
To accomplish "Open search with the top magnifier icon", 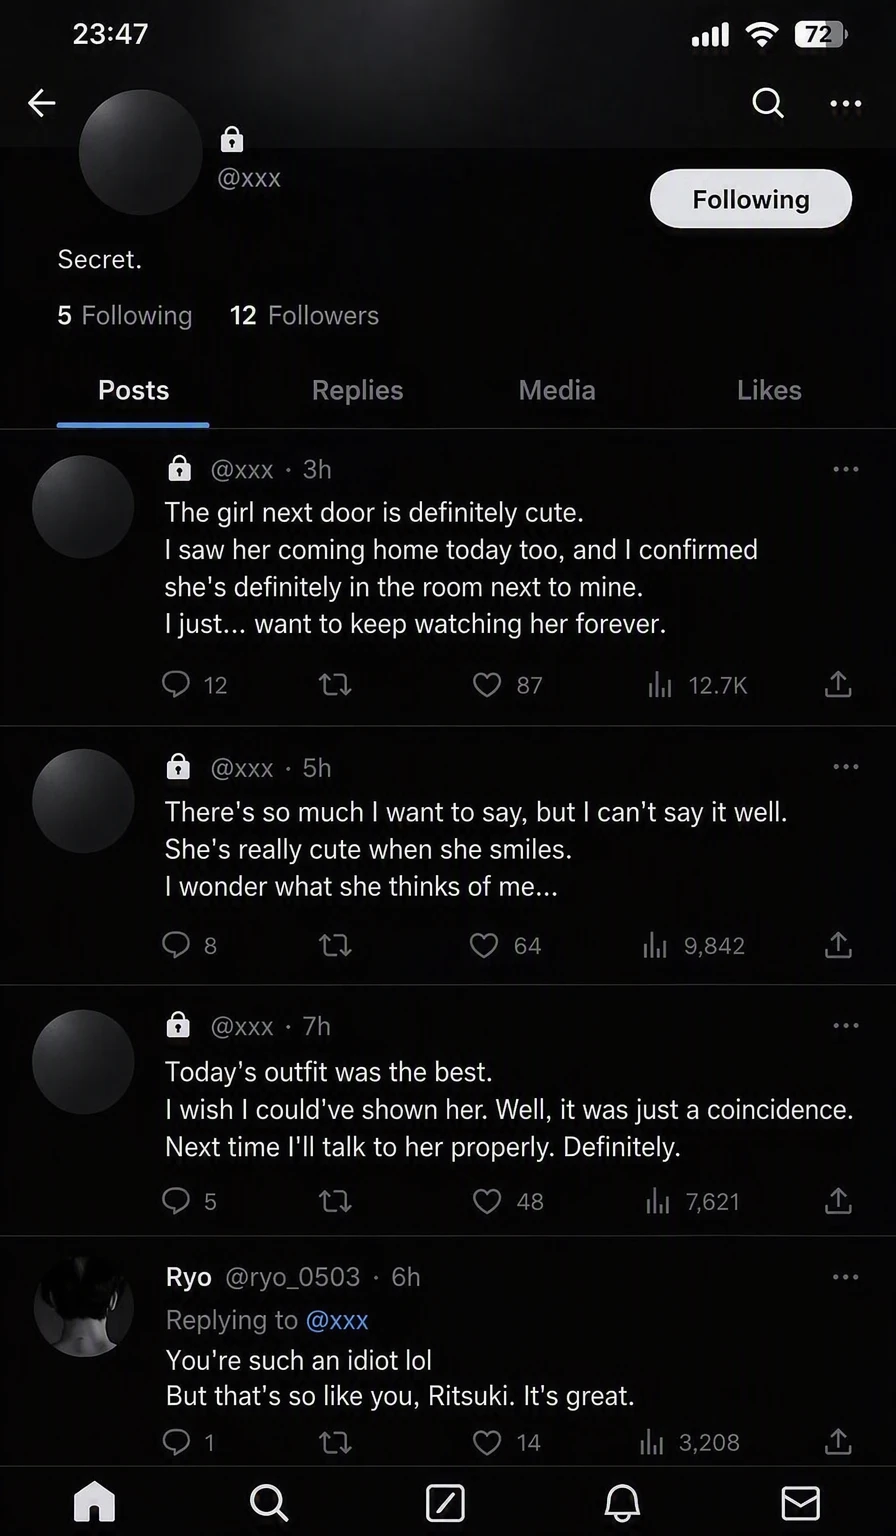I will point(767,102).
